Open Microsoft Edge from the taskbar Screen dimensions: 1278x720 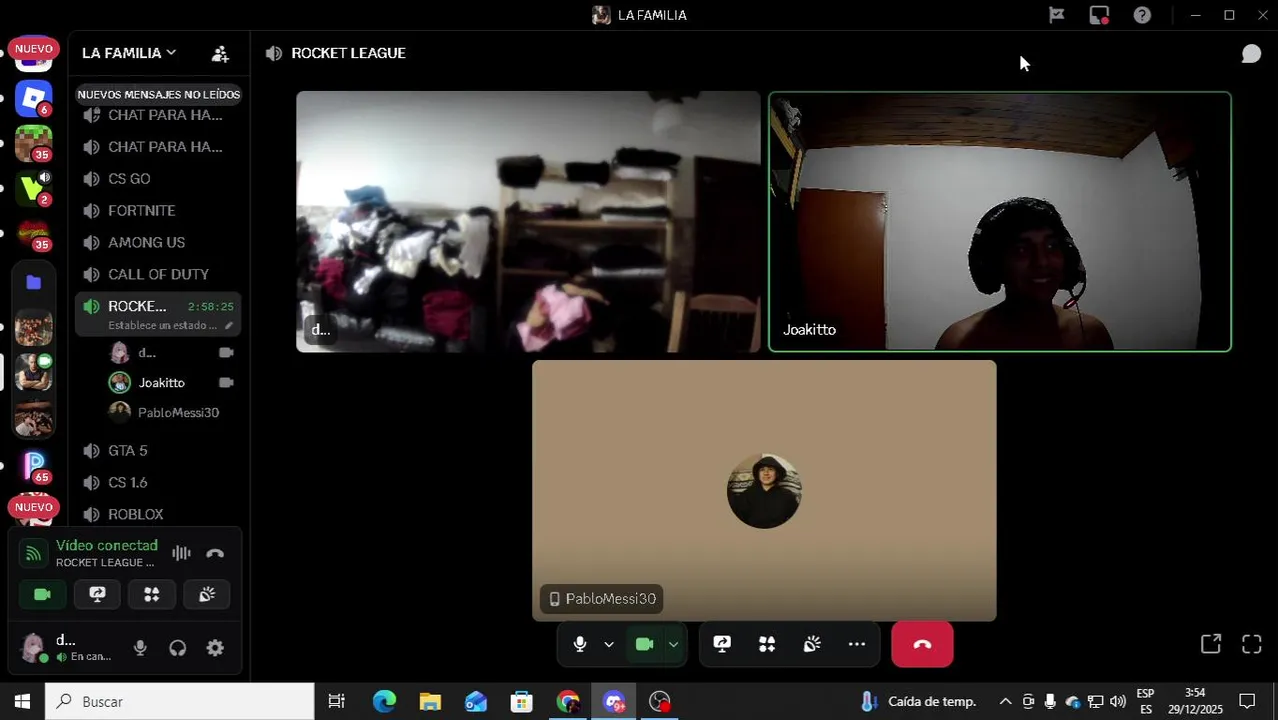click(x=384, y=702)
